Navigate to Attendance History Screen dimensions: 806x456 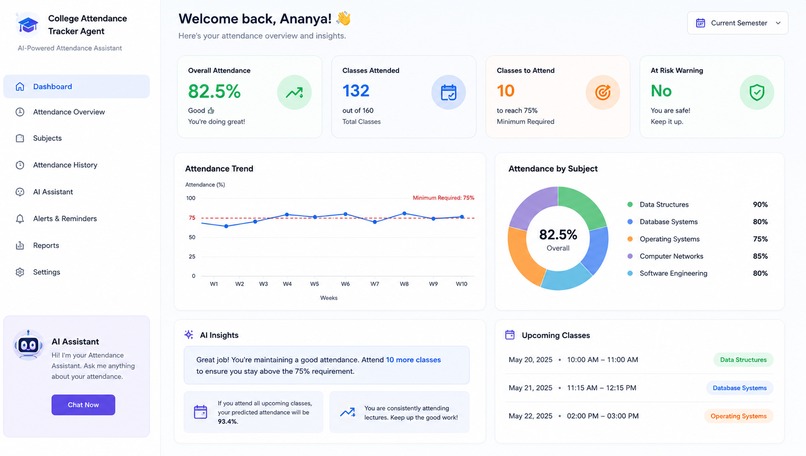point(77,165)
